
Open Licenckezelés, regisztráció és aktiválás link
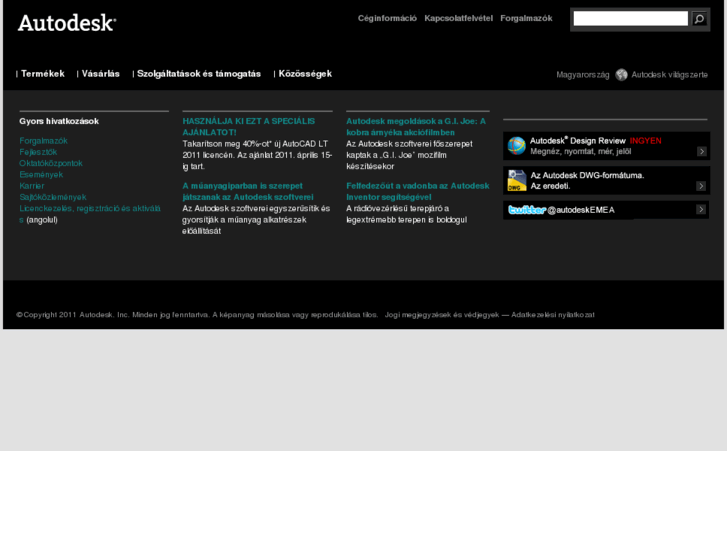point(90,214)
